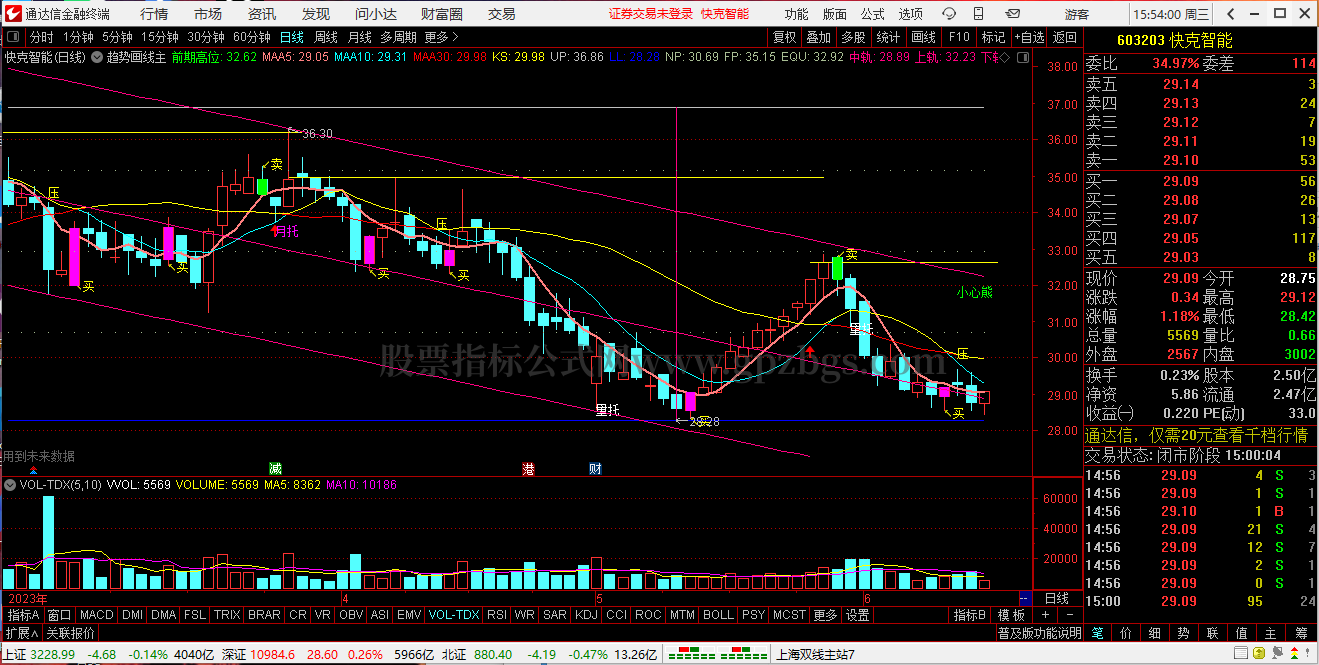Open the 模板 template menu
Screen dimensions: 1319x665
(x=1012, y=615)
